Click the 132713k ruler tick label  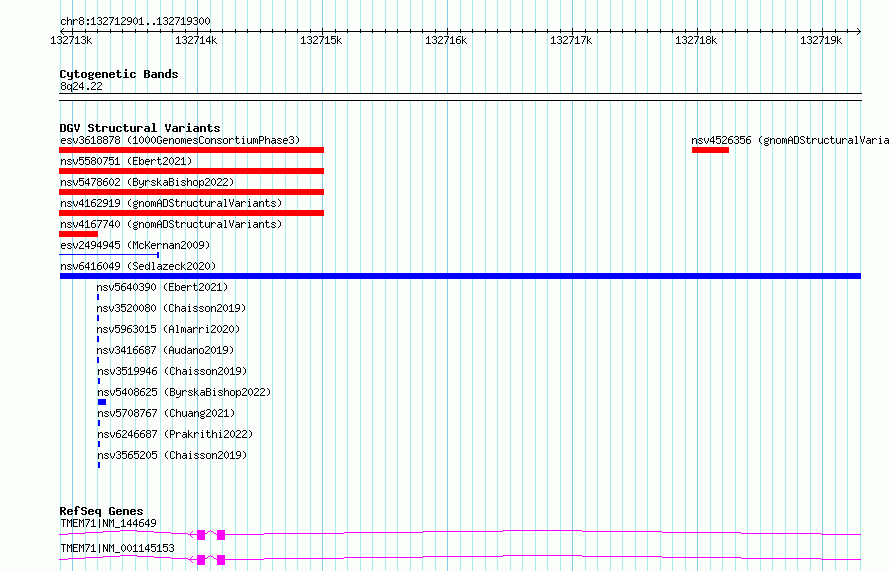point(71,40)
